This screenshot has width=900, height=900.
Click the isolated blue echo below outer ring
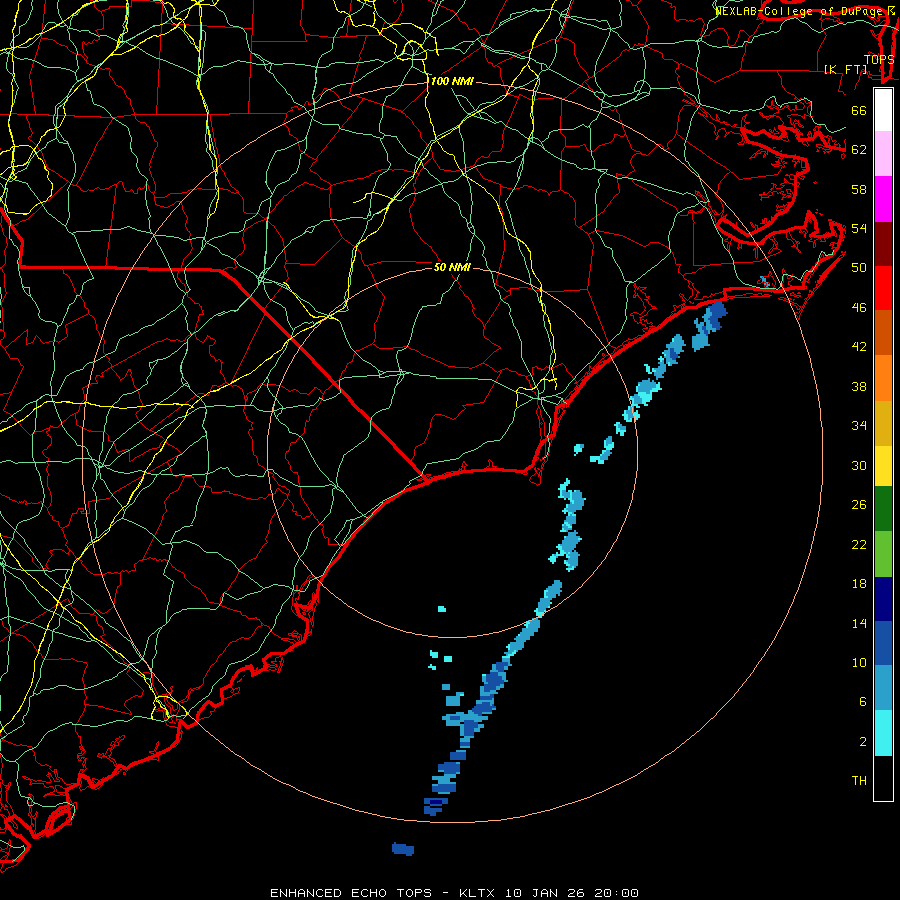(x=403, y=849)
